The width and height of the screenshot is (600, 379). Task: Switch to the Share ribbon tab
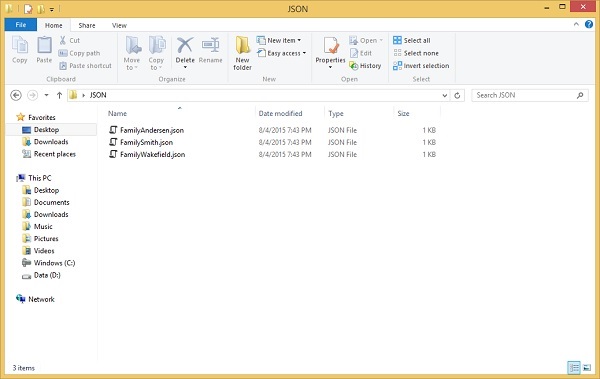pos(87,25)
